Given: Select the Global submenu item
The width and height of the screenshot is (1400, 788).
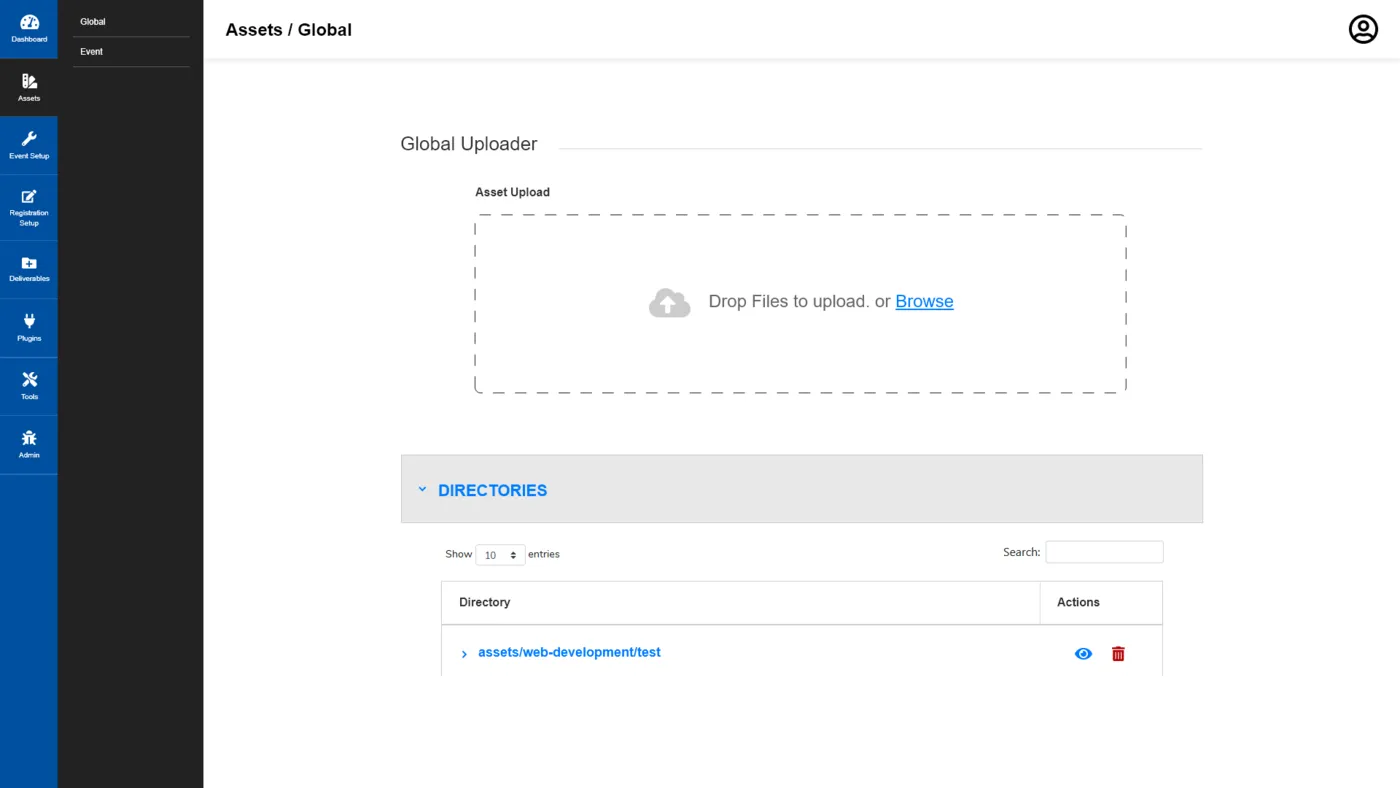Looking at the screenshot, I should (93, 22).
